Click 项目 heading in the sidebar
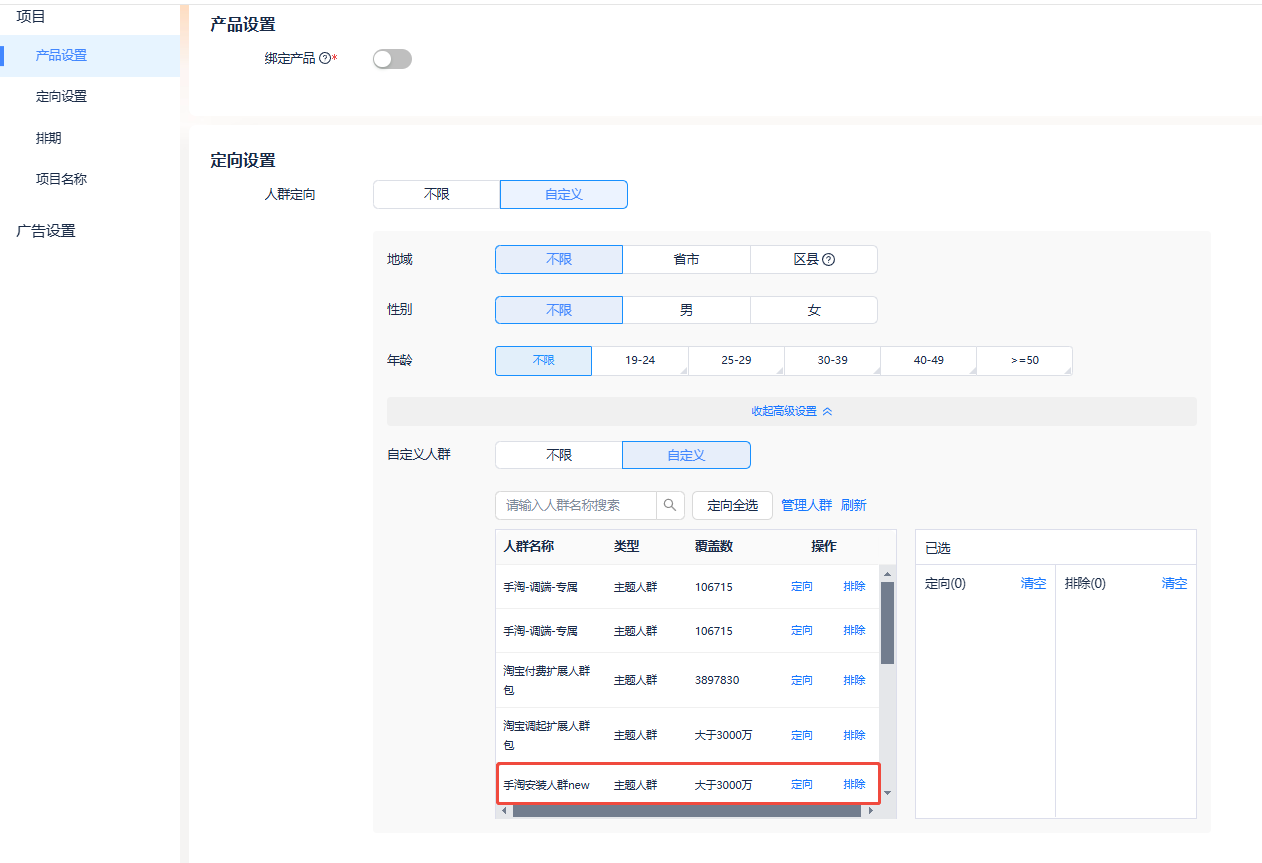The height and width of the screenshot is (863, 1262). [x=31, y=16]
